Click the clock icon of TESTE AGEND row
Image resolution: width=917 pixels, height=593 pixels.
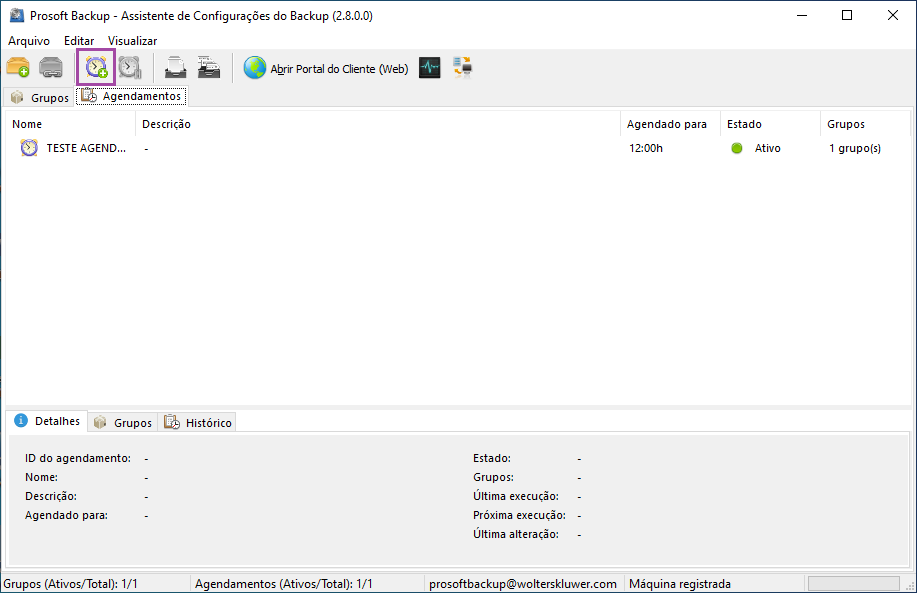[x=29, y=148]
